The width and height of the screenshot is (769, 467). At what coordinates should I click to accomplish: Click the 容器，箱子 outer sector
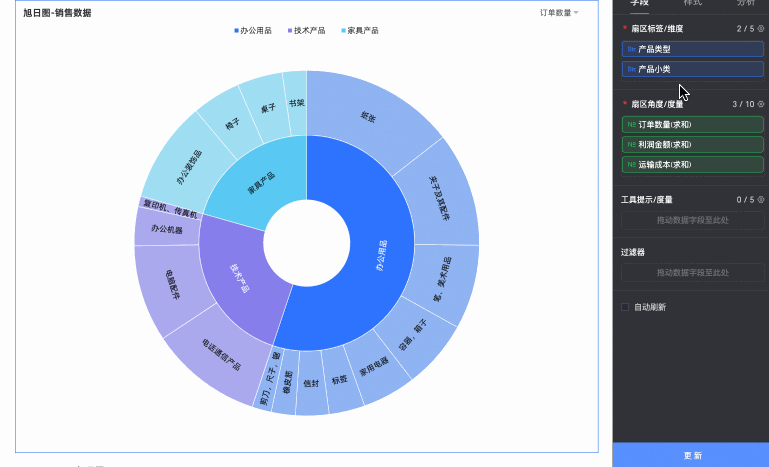point(412,335)
